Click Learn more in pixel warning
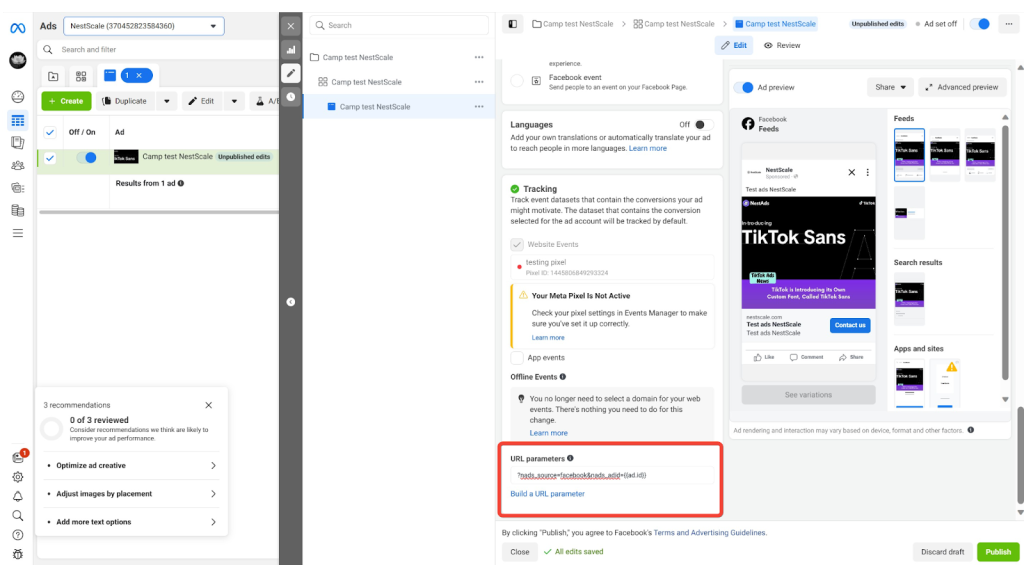Image resolution: width=1024 pixels, height=565 pixels. [548, 338]
